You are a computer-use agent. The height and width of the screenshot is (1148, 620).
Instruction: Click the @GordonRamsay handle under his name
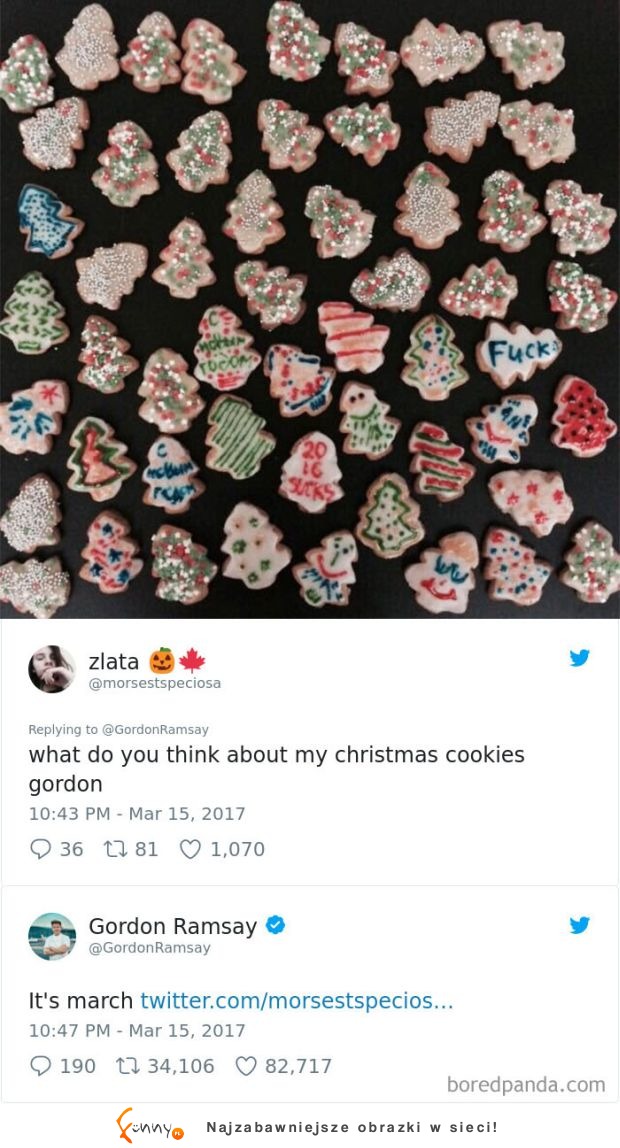[x=149, y=947]
